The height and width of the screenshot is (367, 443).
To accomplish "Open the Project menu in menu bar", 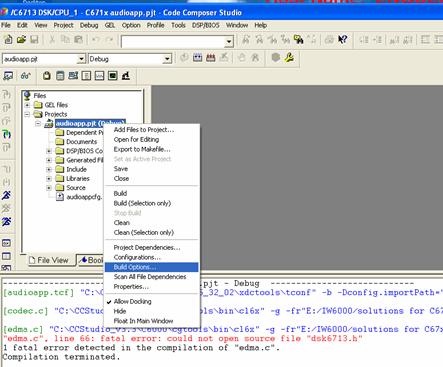I will [63, 25].
